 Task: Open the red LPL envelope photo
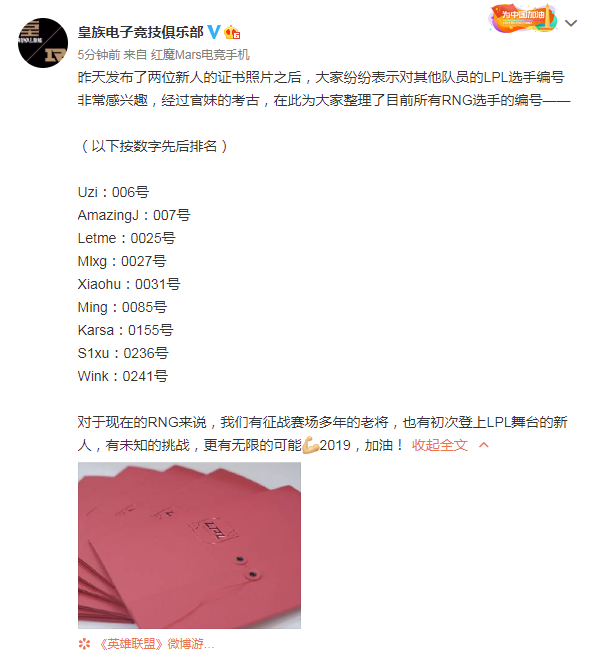point(189,545)
